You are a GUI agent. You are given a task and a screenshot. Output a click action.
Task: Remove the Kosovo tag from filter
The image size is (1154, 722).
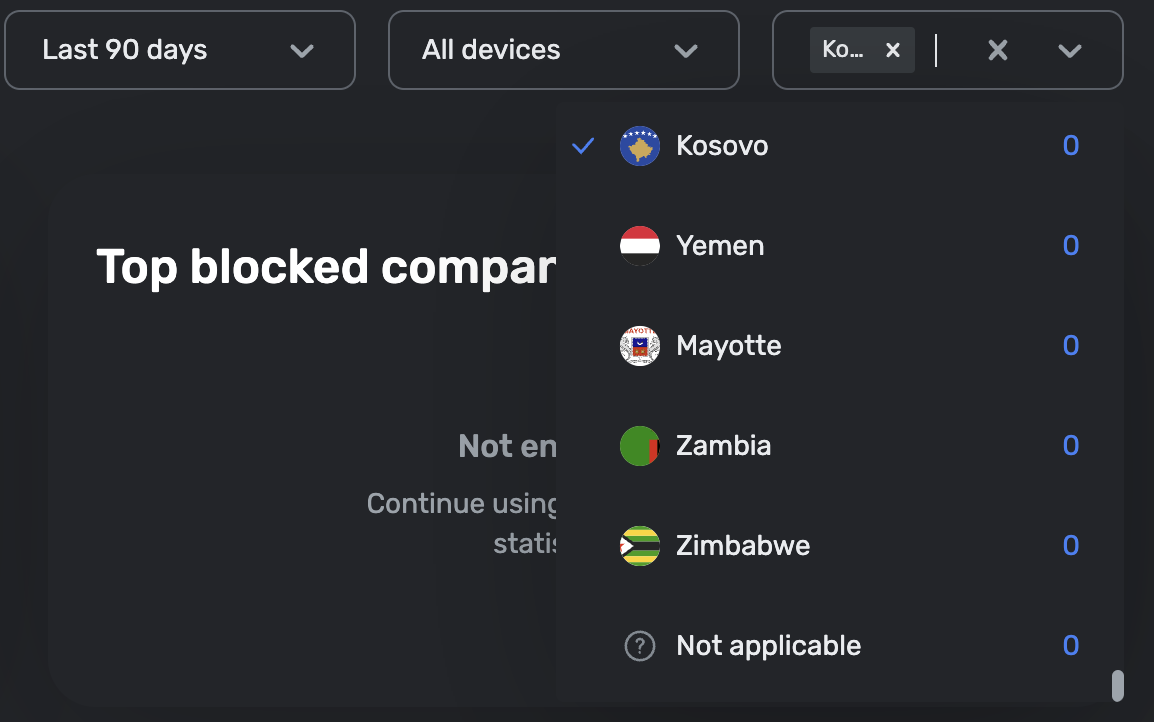pyautogui.click(x=893, y=50)
